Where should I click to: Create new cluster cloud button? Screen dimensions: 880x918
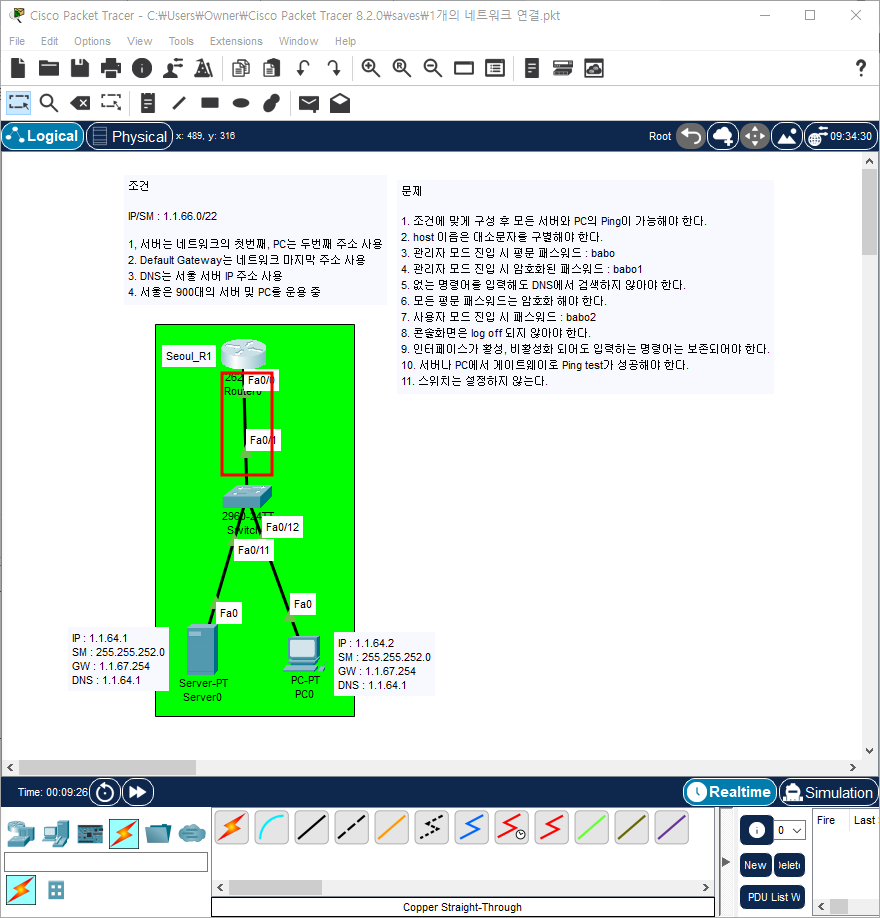click(723, 136)
